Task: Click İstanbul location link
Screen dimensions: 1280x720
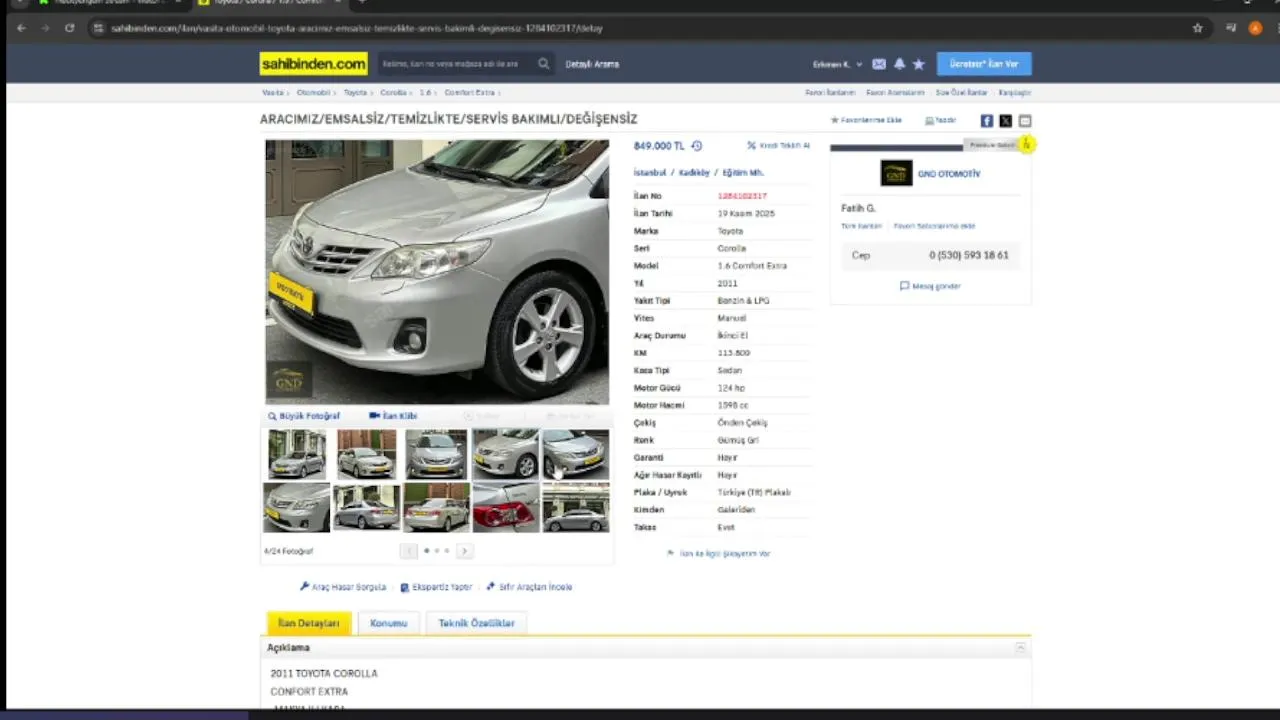Action: pos(649,173)
